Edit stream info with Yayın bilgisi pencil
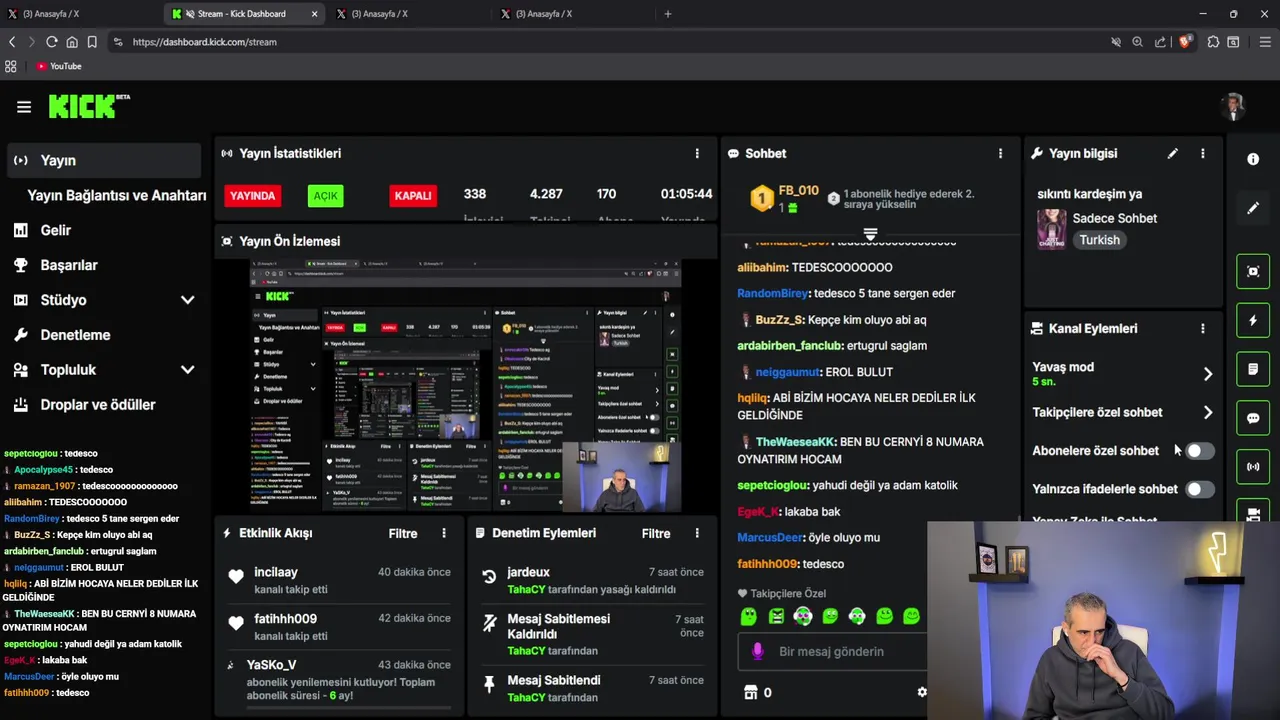 (1172, 154)
